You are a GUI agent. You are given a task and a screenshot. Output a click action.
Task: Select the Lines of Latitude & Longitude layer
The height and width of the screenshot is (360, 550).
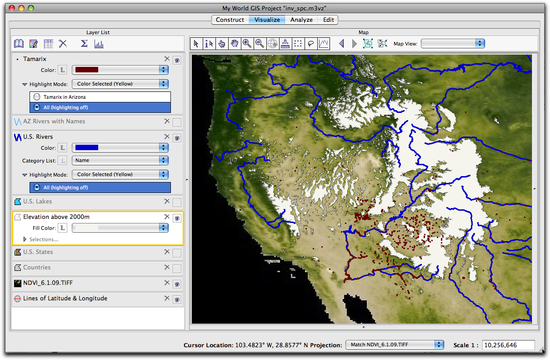click(x=98, y=299)
